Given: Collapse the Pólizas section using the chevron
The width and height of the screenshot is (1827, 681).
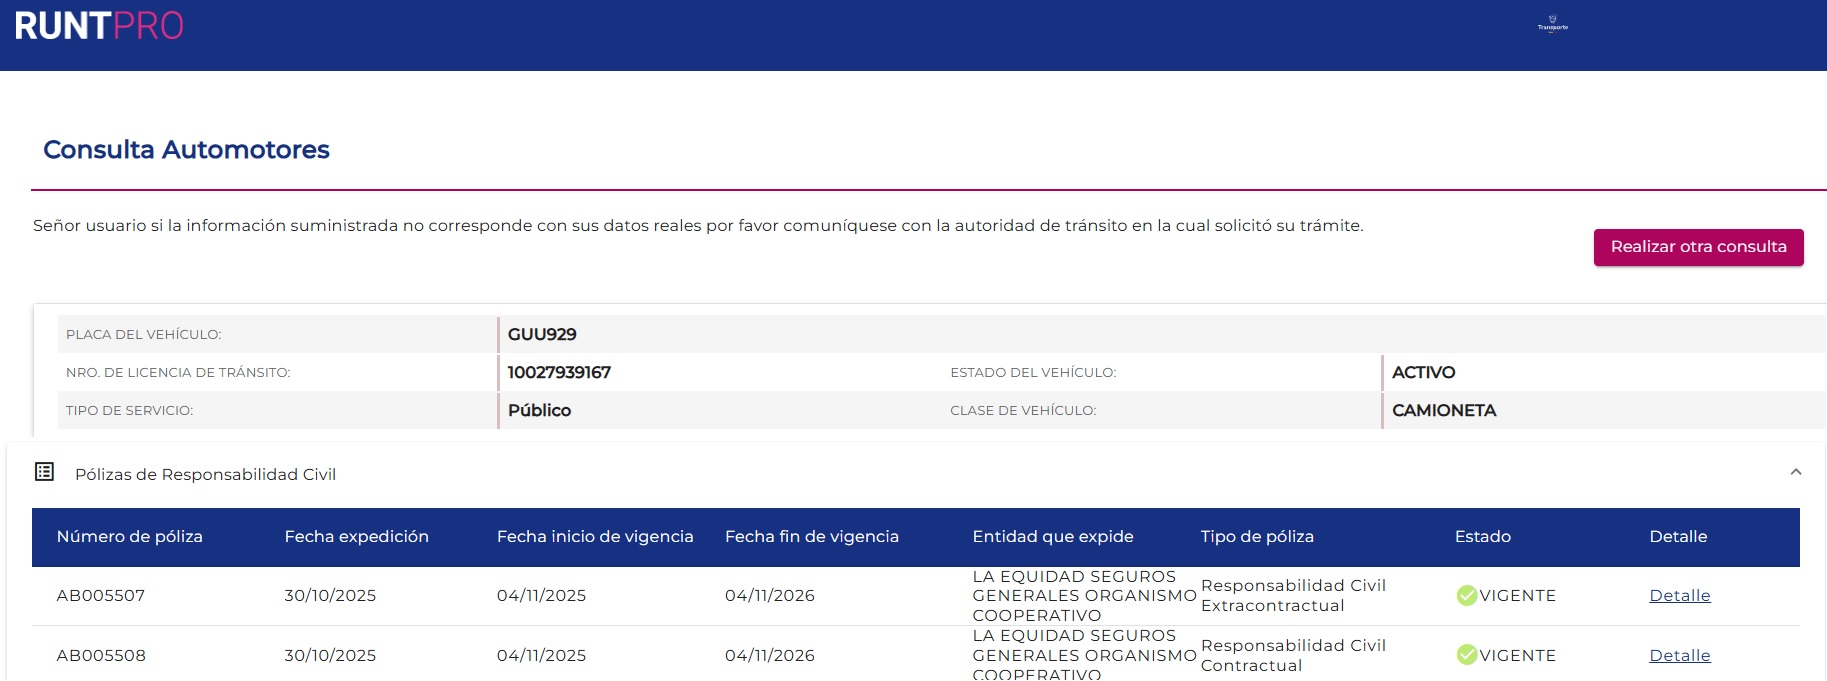Looking at the screenshot, I should (x=1795, y=472).
